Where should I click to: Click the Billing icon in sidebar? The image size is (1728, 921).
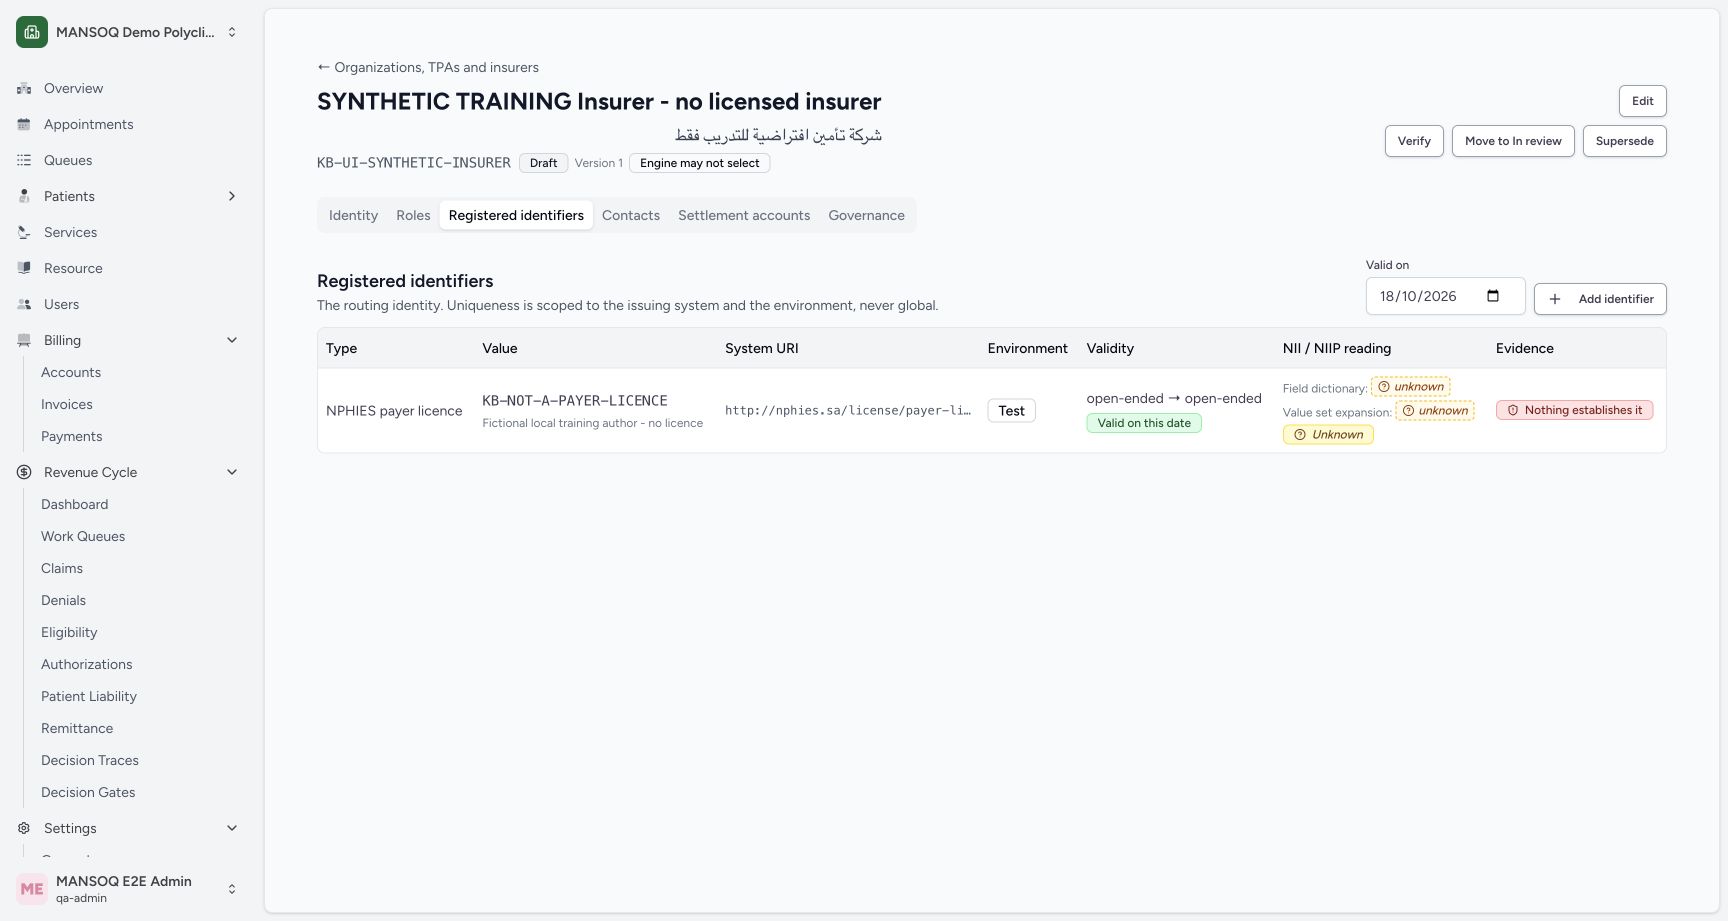[24, 341]
